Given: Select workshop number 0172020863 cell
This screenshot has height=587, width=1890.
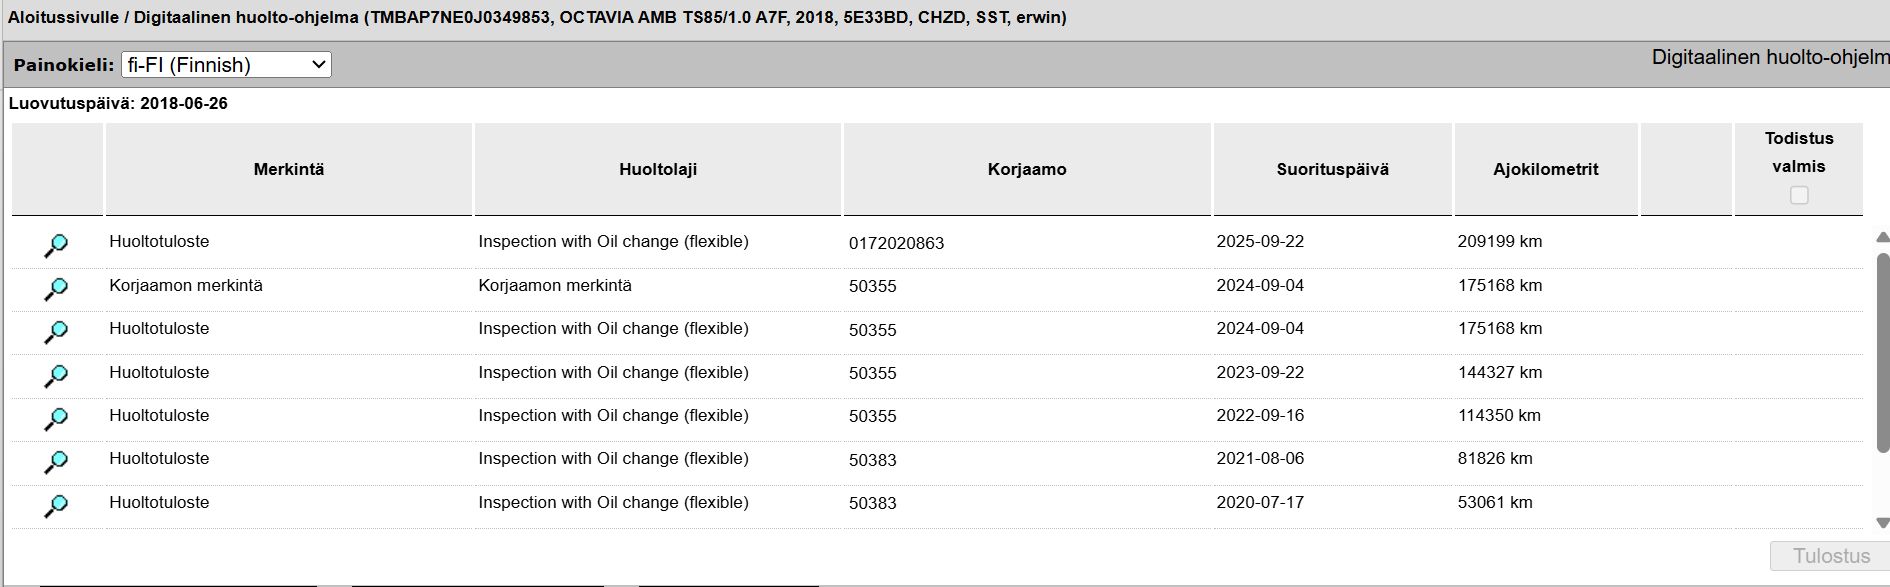Looking at the screenshot, I should point(896,243).
